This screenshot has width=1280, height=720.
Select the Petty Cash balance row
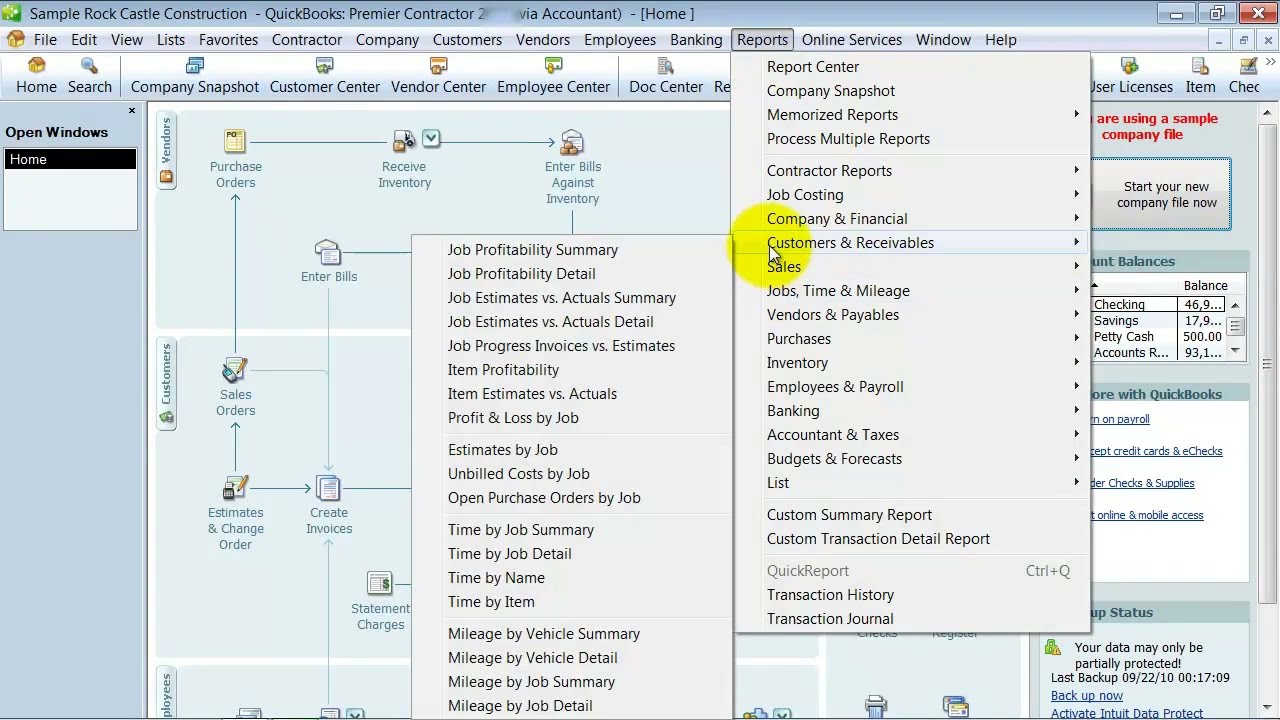tap(1159, 336)
